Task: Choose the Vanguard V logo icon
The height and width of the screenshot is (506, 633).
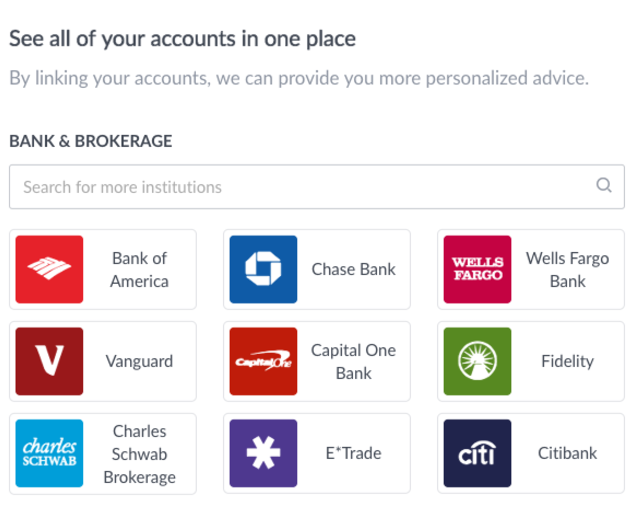Action: pos(49,361)
